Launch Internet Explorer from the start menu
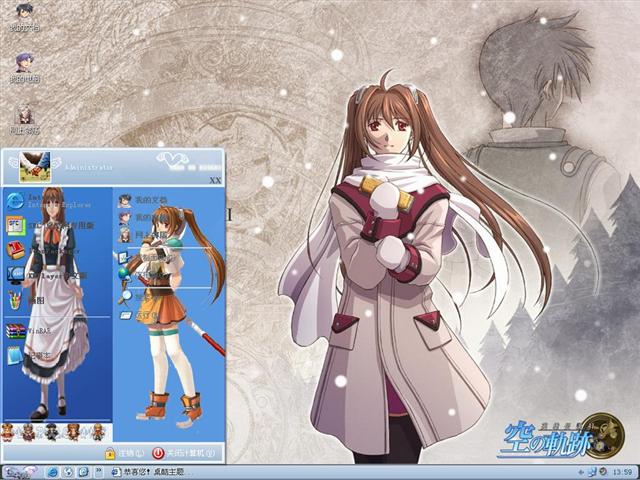Viewport: 640px width, 480px height. coord(49,200)
